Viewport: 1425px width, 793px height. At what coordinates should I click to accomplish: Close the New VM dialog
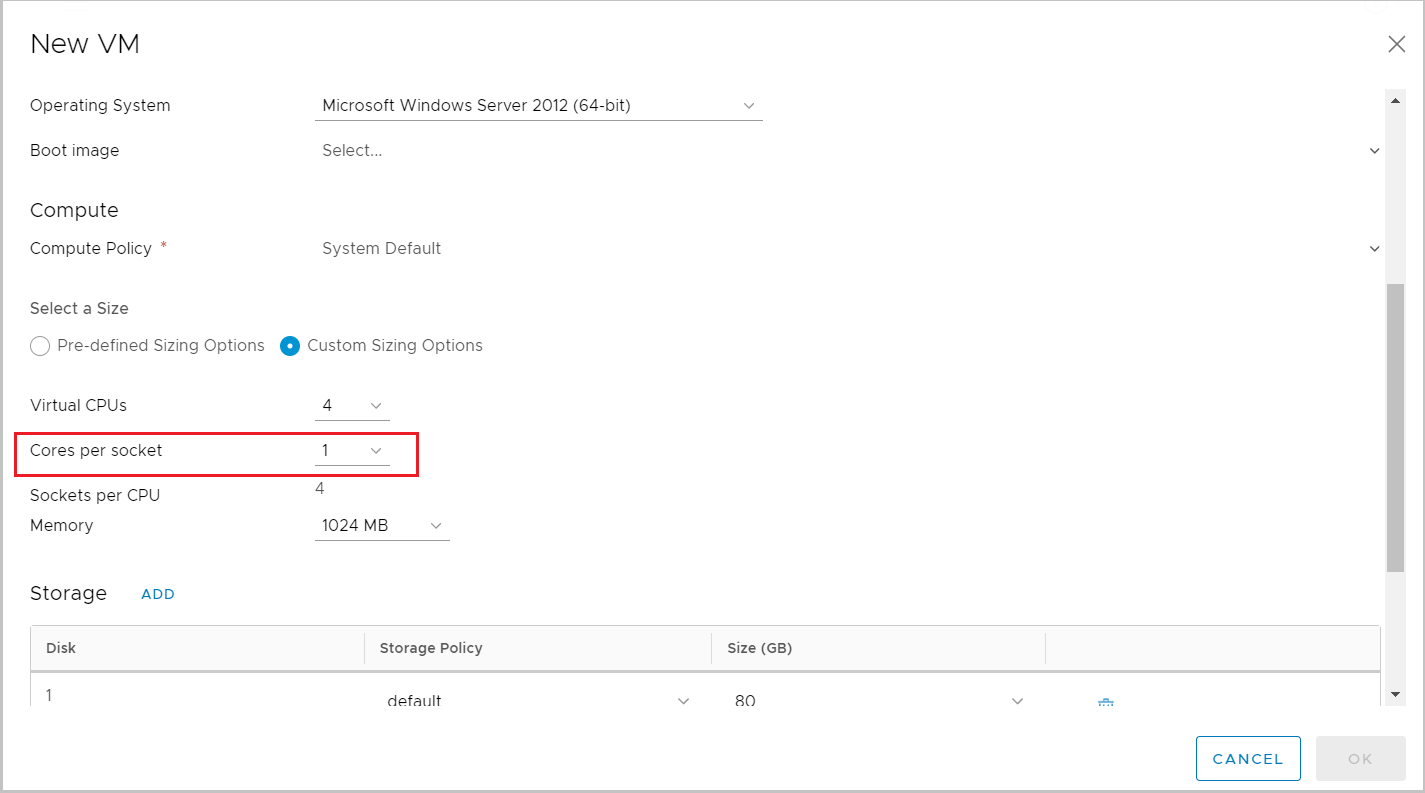1396,44
